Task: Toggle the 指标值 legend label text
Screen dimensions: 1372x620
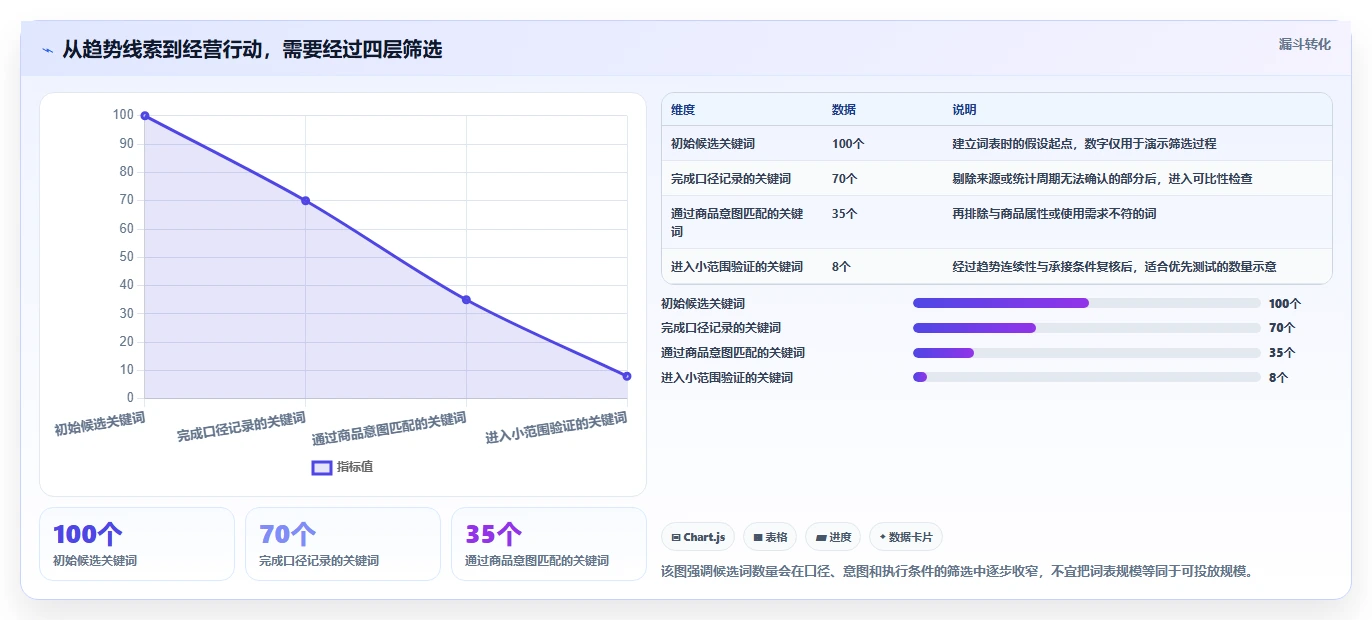Action: tap(355, 467)
